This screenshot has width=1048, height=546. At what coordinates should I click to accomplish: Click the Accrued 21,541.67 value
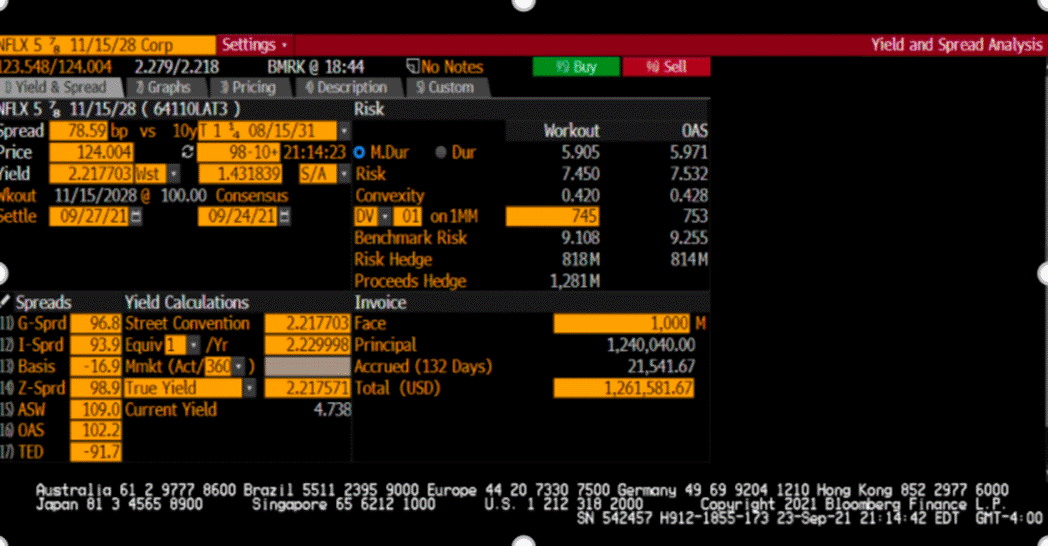(661, 366)
